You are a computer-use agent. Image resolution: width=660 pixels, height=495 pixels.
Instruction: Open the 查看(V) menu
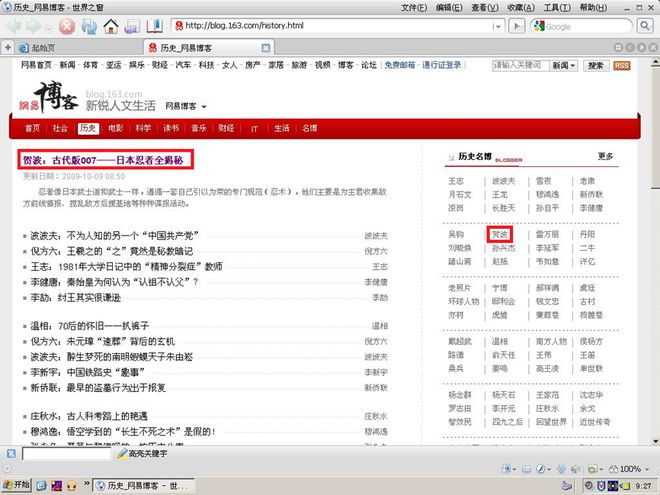[485, 8]
